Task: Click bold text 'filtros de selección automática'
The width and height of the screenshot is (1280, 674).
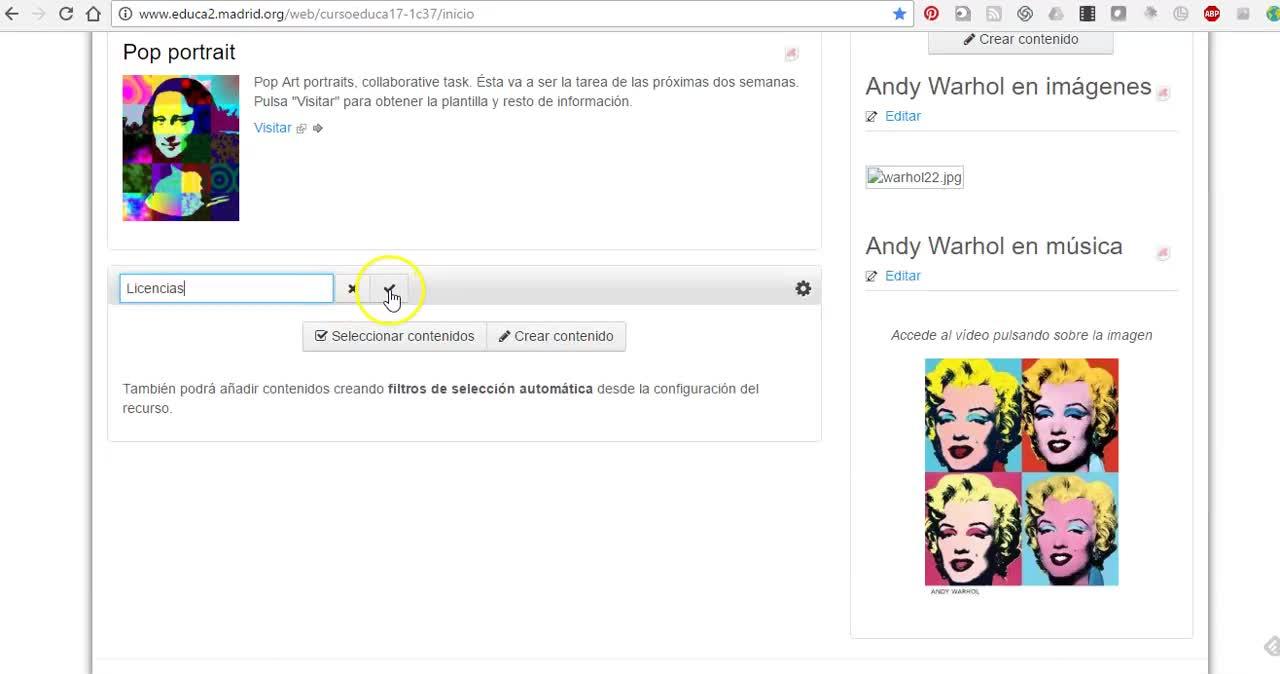Action: (x=490, y=389)
